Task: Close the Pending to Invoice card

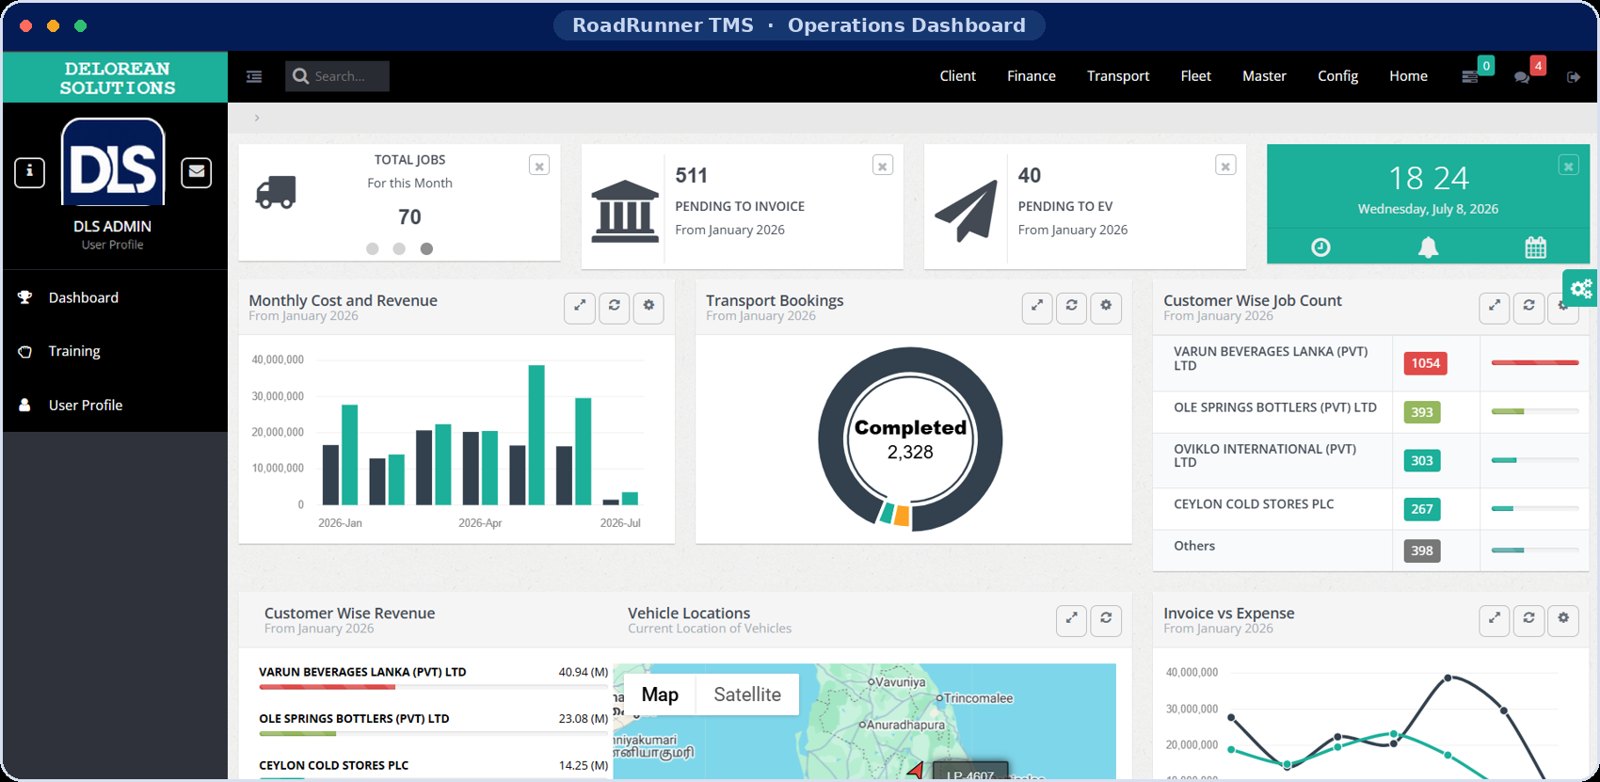Action: pos(882,166)
